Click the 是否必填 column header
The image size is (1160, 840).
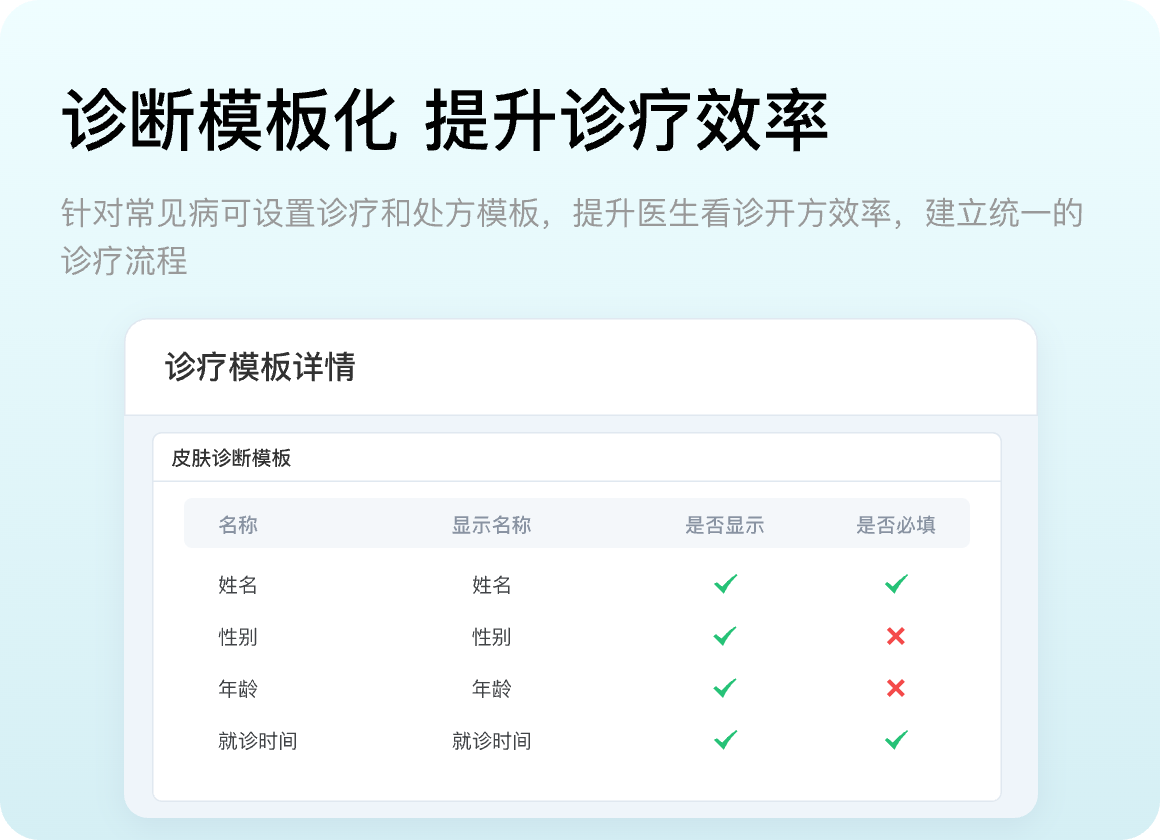(x=896, y=525)
